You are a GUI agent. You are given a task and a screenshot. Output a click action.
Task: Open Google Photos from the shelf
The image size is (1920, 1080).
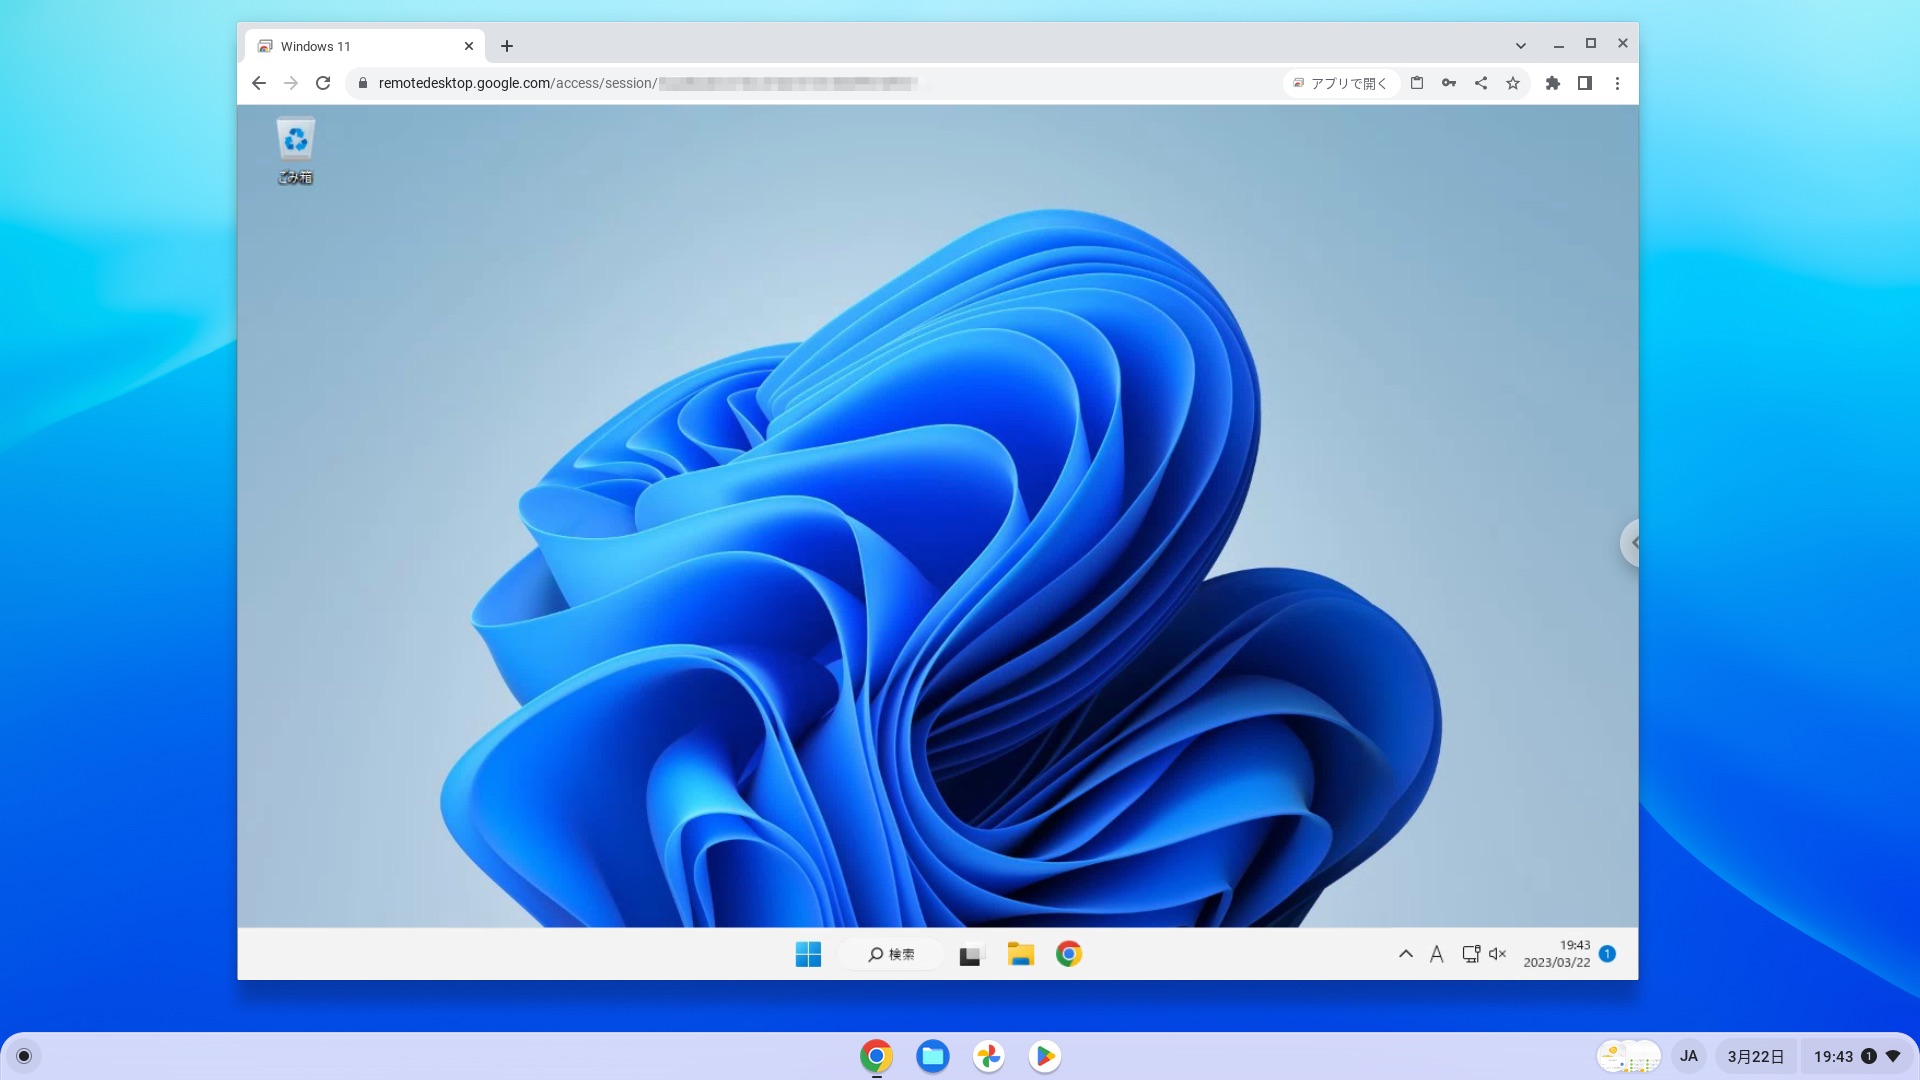(x=989, y=1056)
